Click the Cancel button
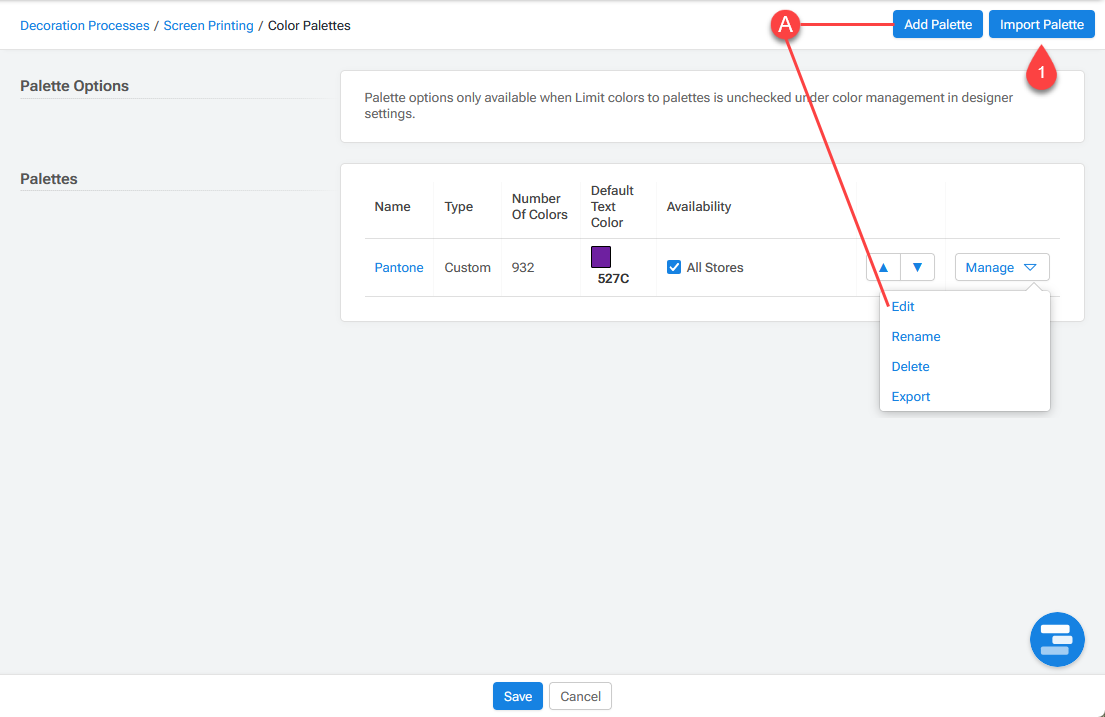Viewport: 1105px width, 717px height. pyautogui.click(x=580, y=696)
